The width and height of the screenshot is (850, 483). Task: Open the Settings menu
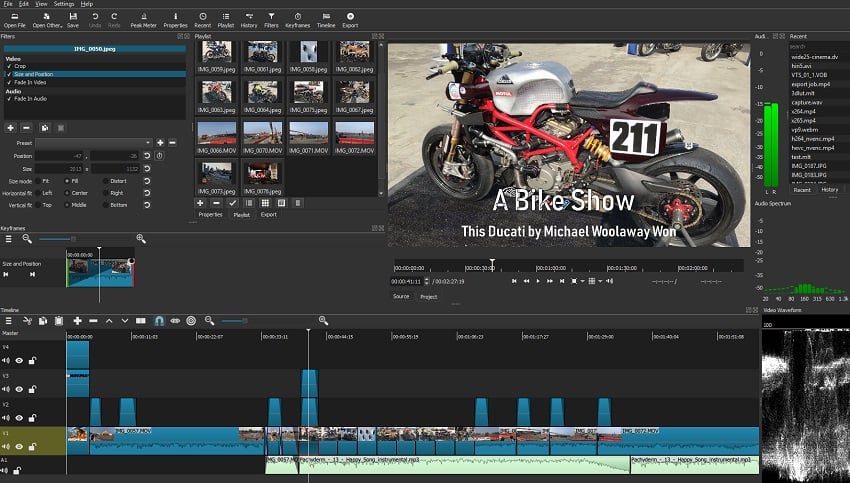64,4
